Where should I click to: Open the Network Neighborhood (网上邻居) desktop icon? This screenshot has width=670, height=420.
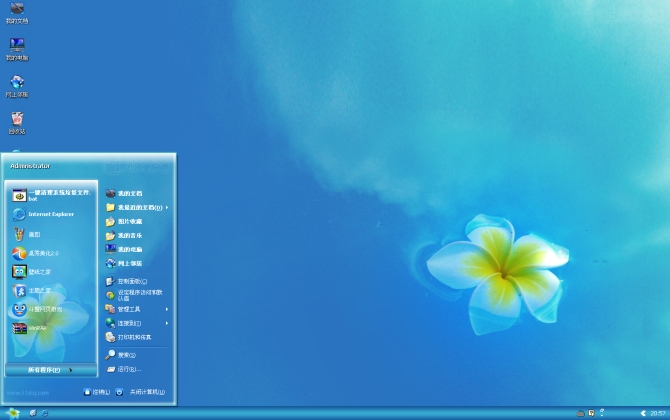tap(17, 86)
